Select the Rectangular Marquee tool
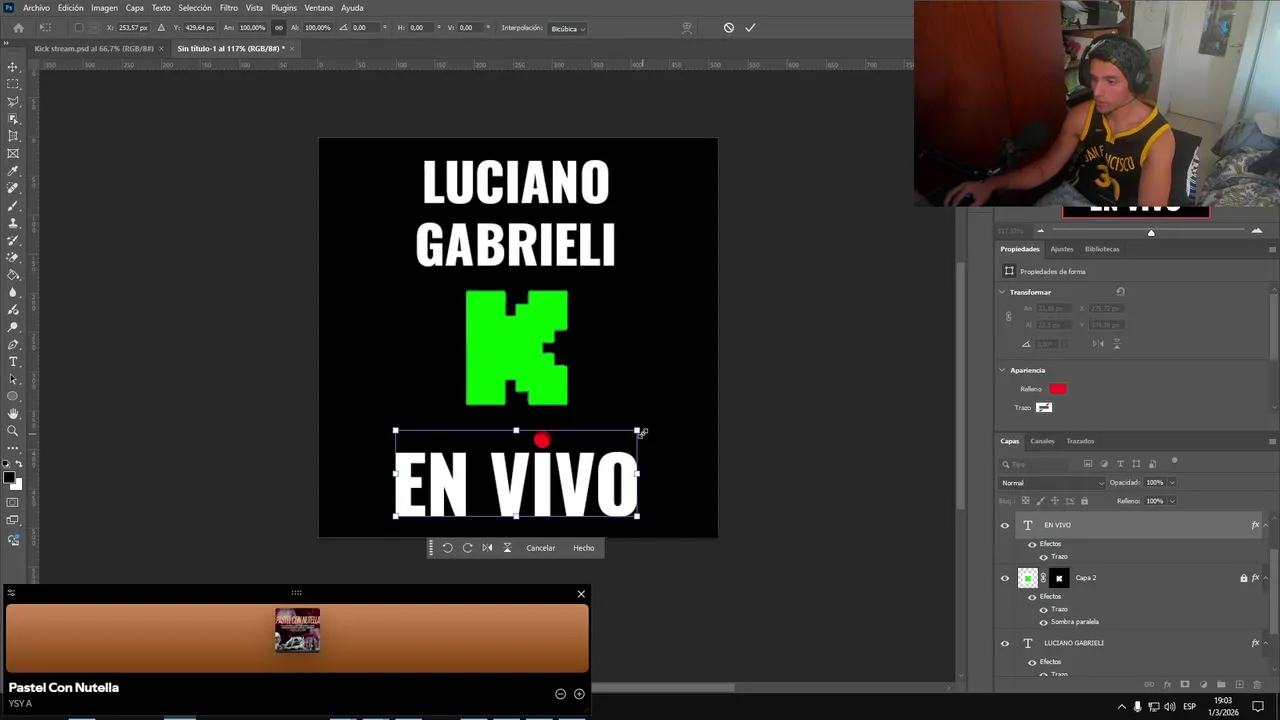 pos(13,84)
